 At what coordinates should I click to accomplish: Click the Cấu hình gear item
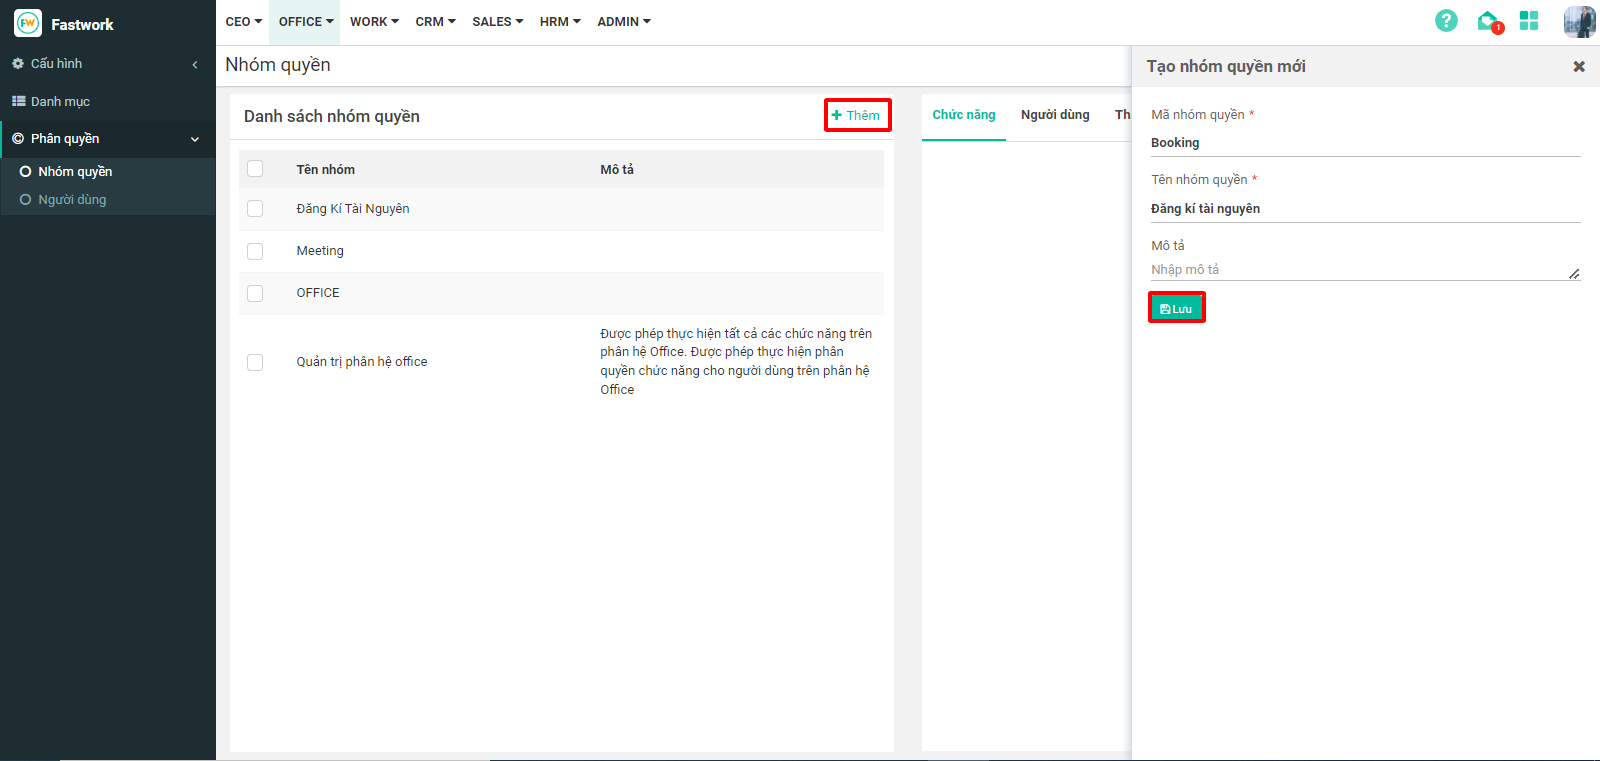tap(56, 63)
